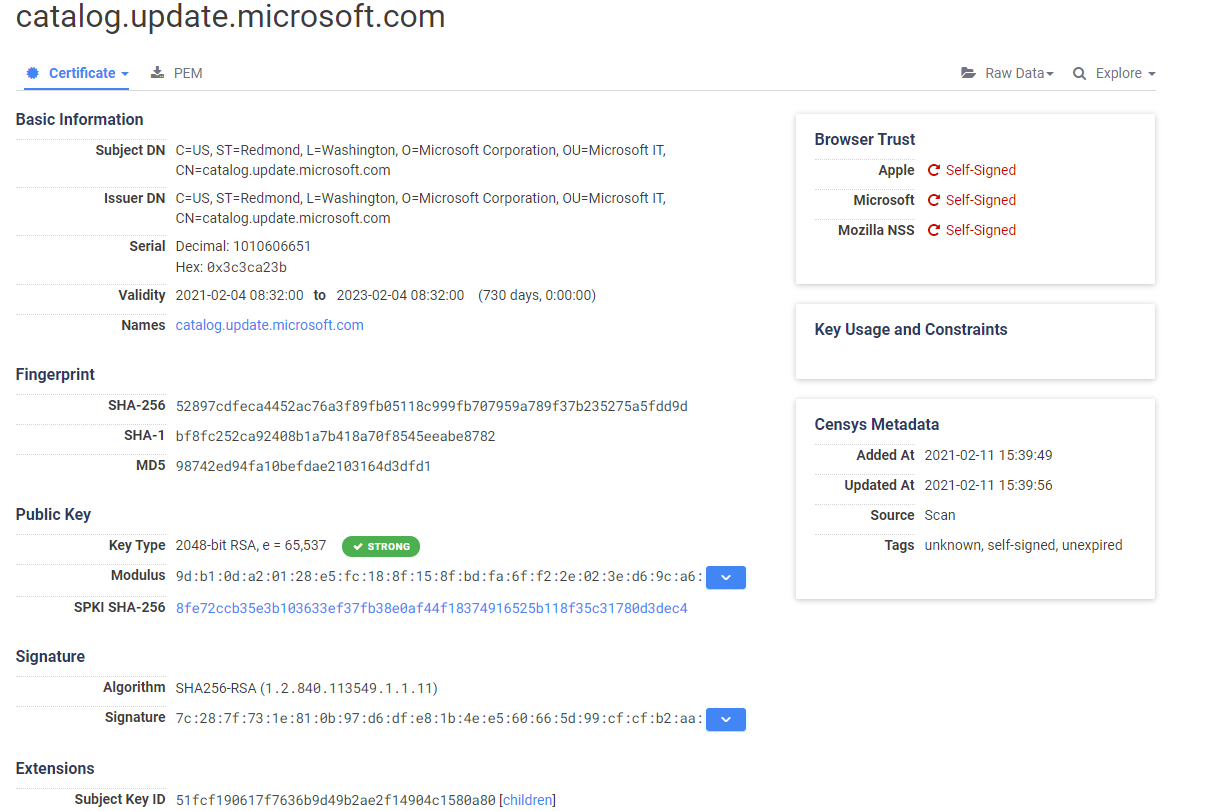Image resolution: width=1216 pixels, height=811 pixels.
Task: Click the Subject DN value text
Action: click(421, 160)
